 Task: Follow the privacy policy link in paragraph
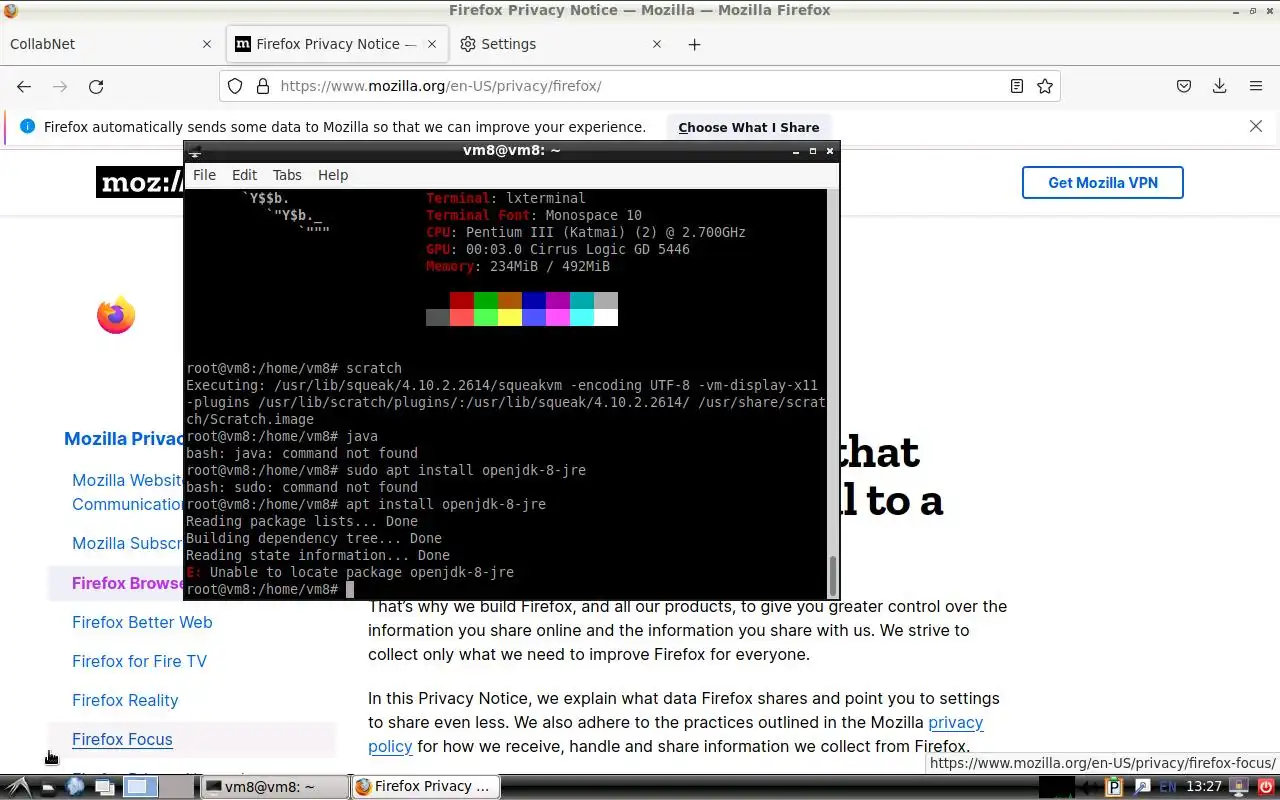(956, 722)
